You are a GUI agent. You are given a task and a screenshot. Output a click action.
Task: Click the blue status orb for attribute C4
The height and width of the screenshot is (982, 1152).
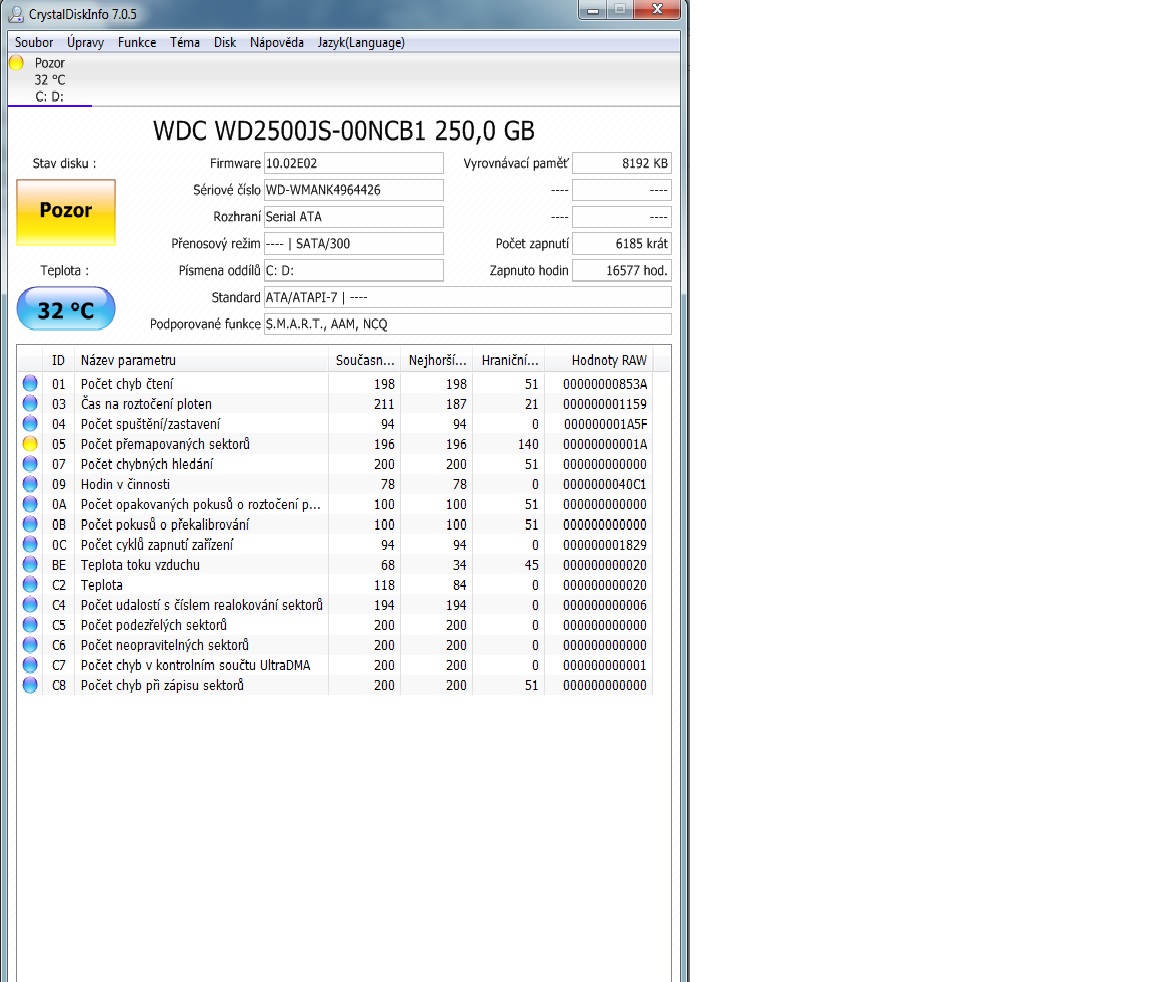click(30, 604)
